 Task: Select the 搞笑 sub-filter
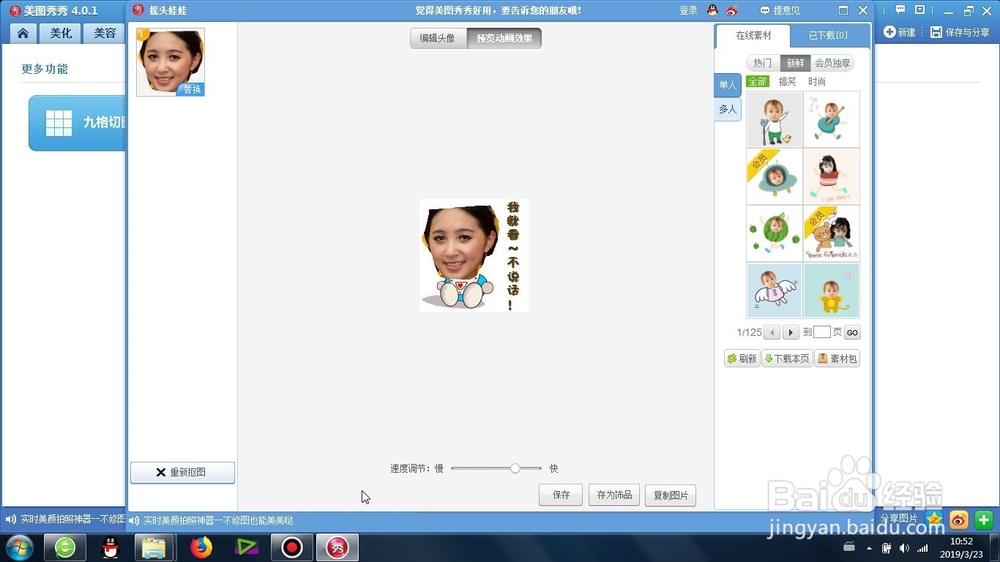click(787, 82)
